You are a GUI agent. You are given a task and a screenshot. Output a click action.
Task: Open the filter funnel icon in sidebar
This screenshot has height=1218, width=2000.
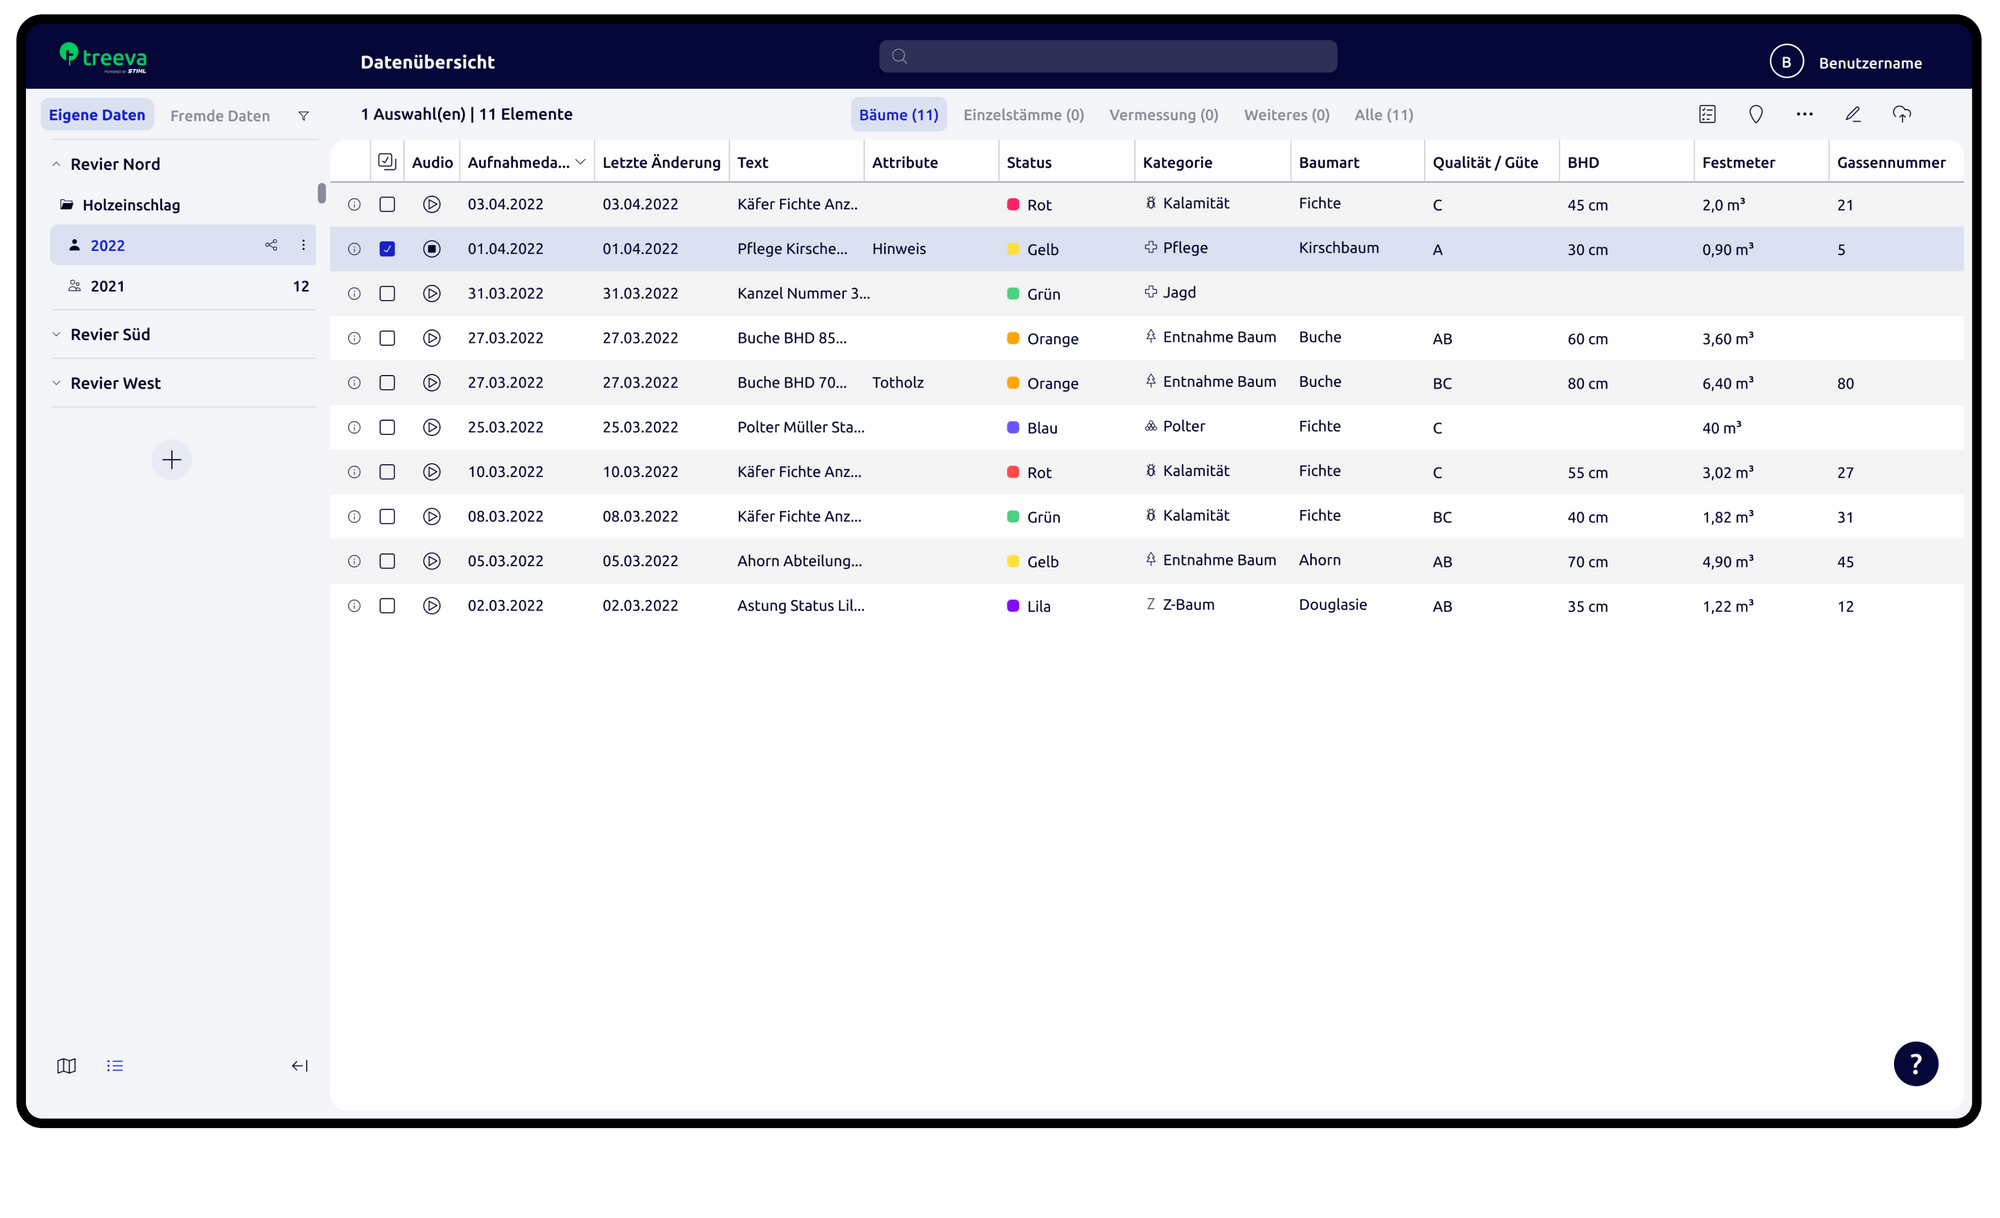pyautogui.click(x=303, y=116)
